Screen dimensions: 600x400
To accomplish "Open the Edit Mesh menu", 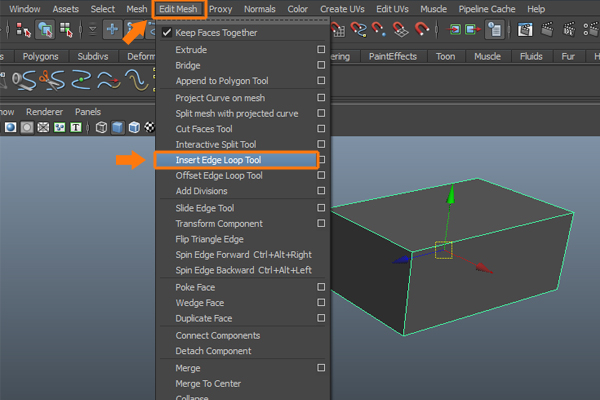I will click(x=180, y=9).
